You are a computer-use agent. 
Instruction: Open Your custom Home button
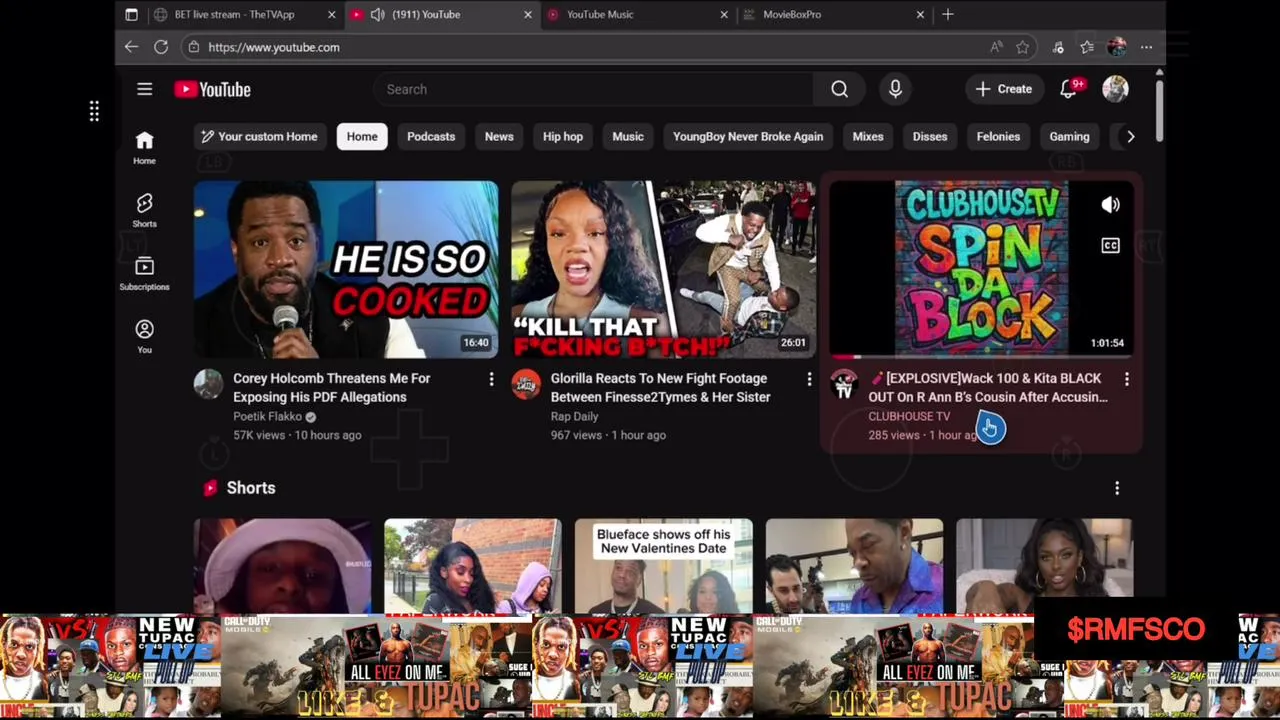260,137
